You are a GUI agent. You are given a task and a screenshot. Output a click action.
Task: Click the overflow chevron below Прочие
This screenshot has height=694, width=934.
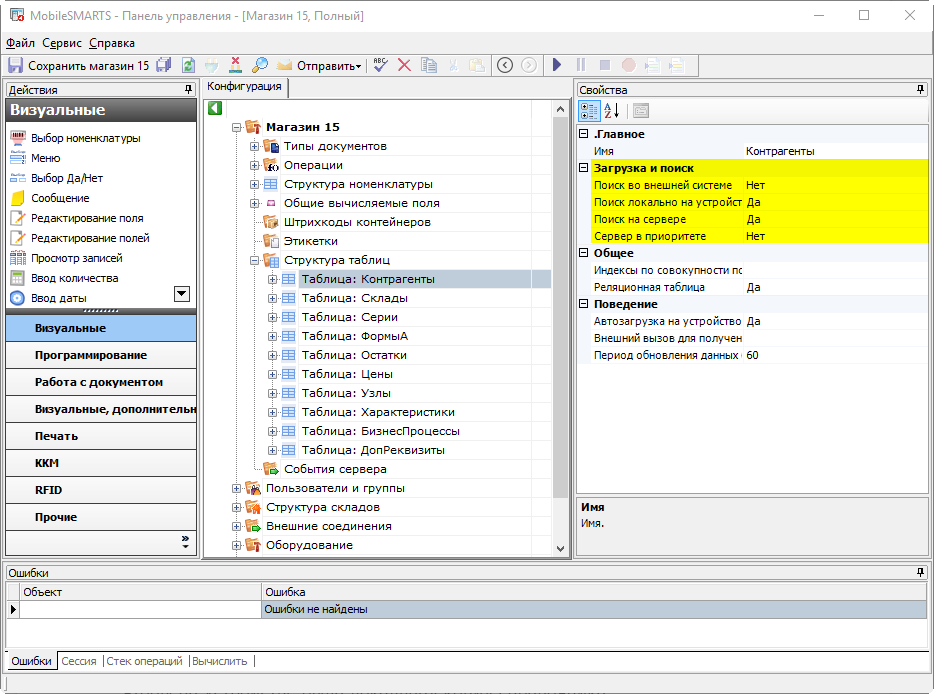[185, 541]
